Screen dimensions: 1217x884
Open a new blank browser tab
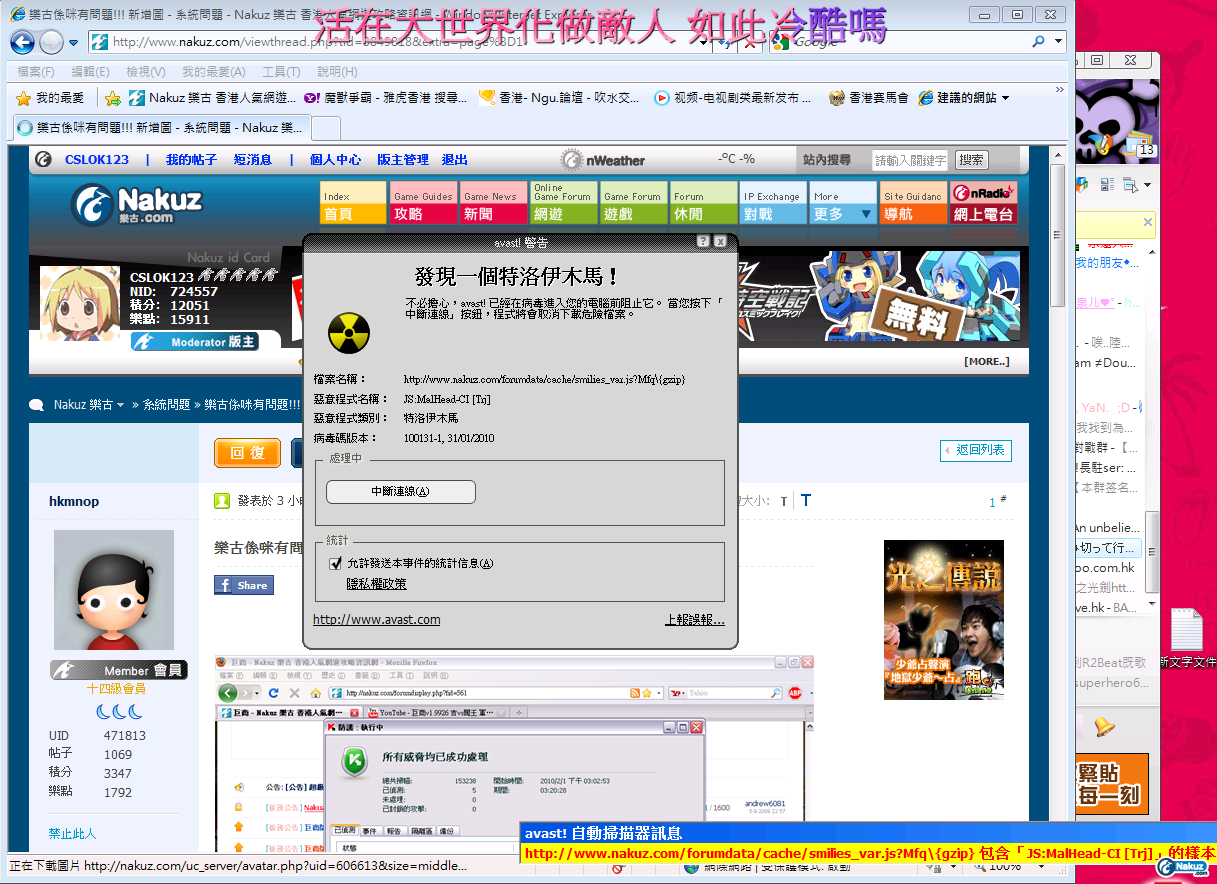[327, 128]
